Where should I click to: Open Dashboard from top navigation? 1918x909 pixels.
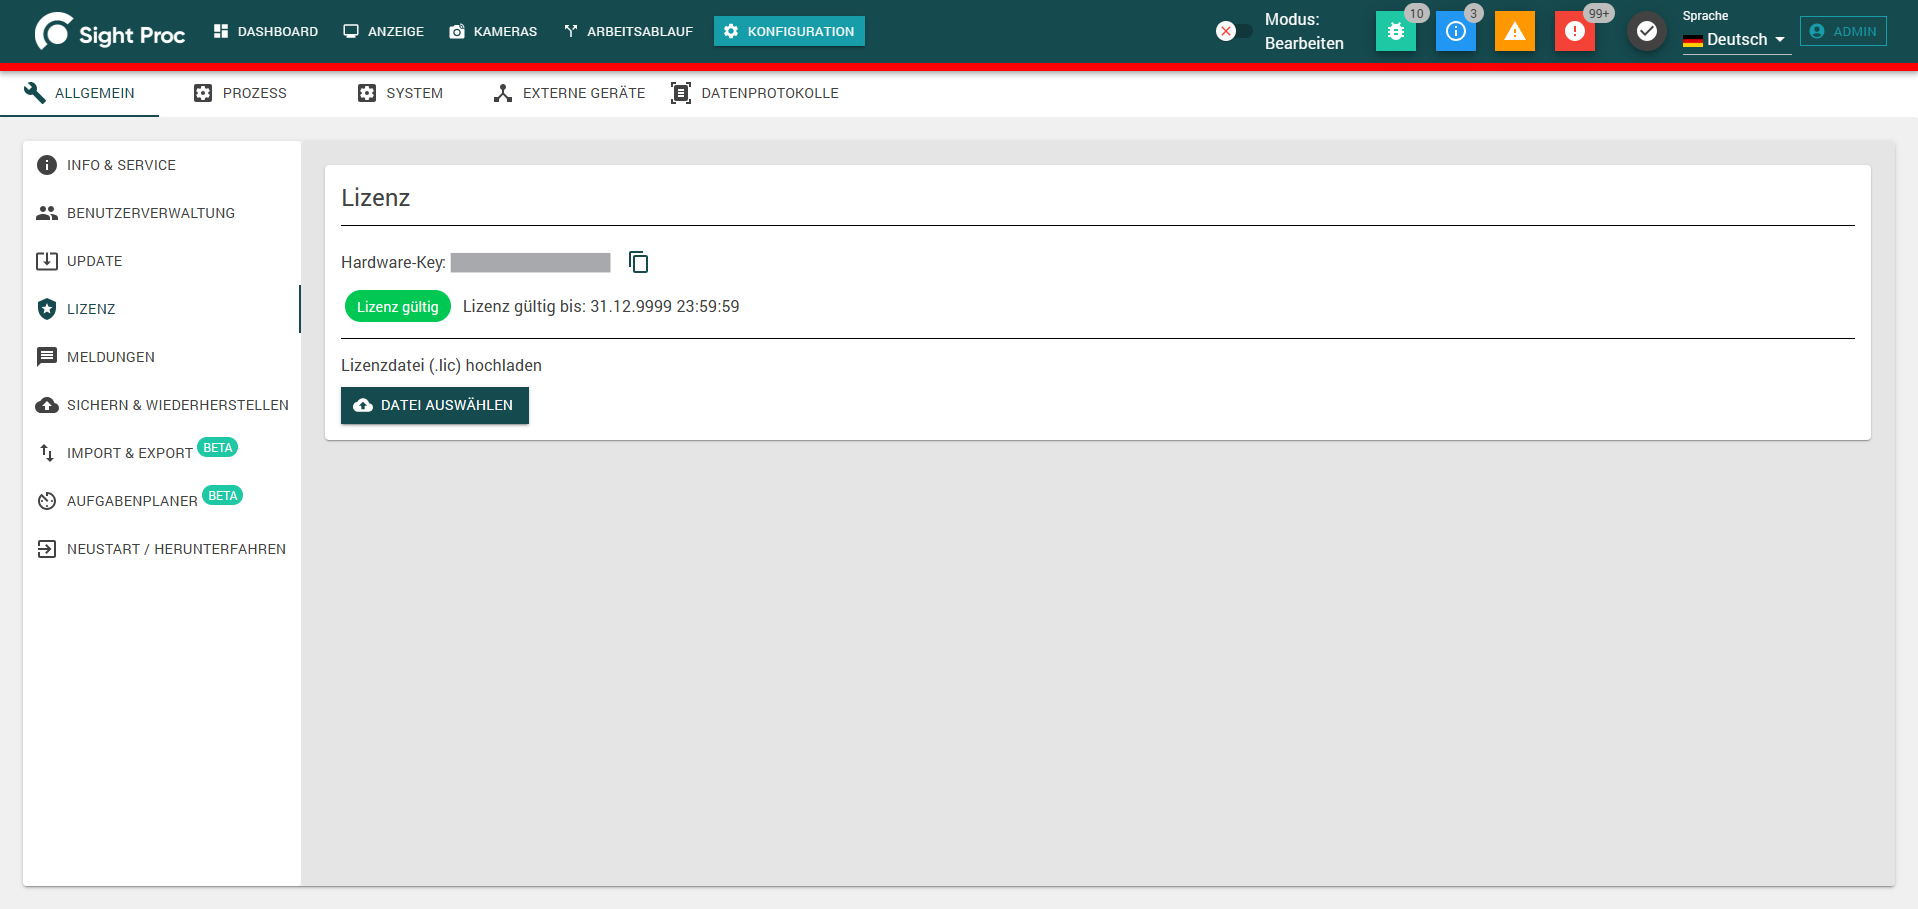pos(265,31)
